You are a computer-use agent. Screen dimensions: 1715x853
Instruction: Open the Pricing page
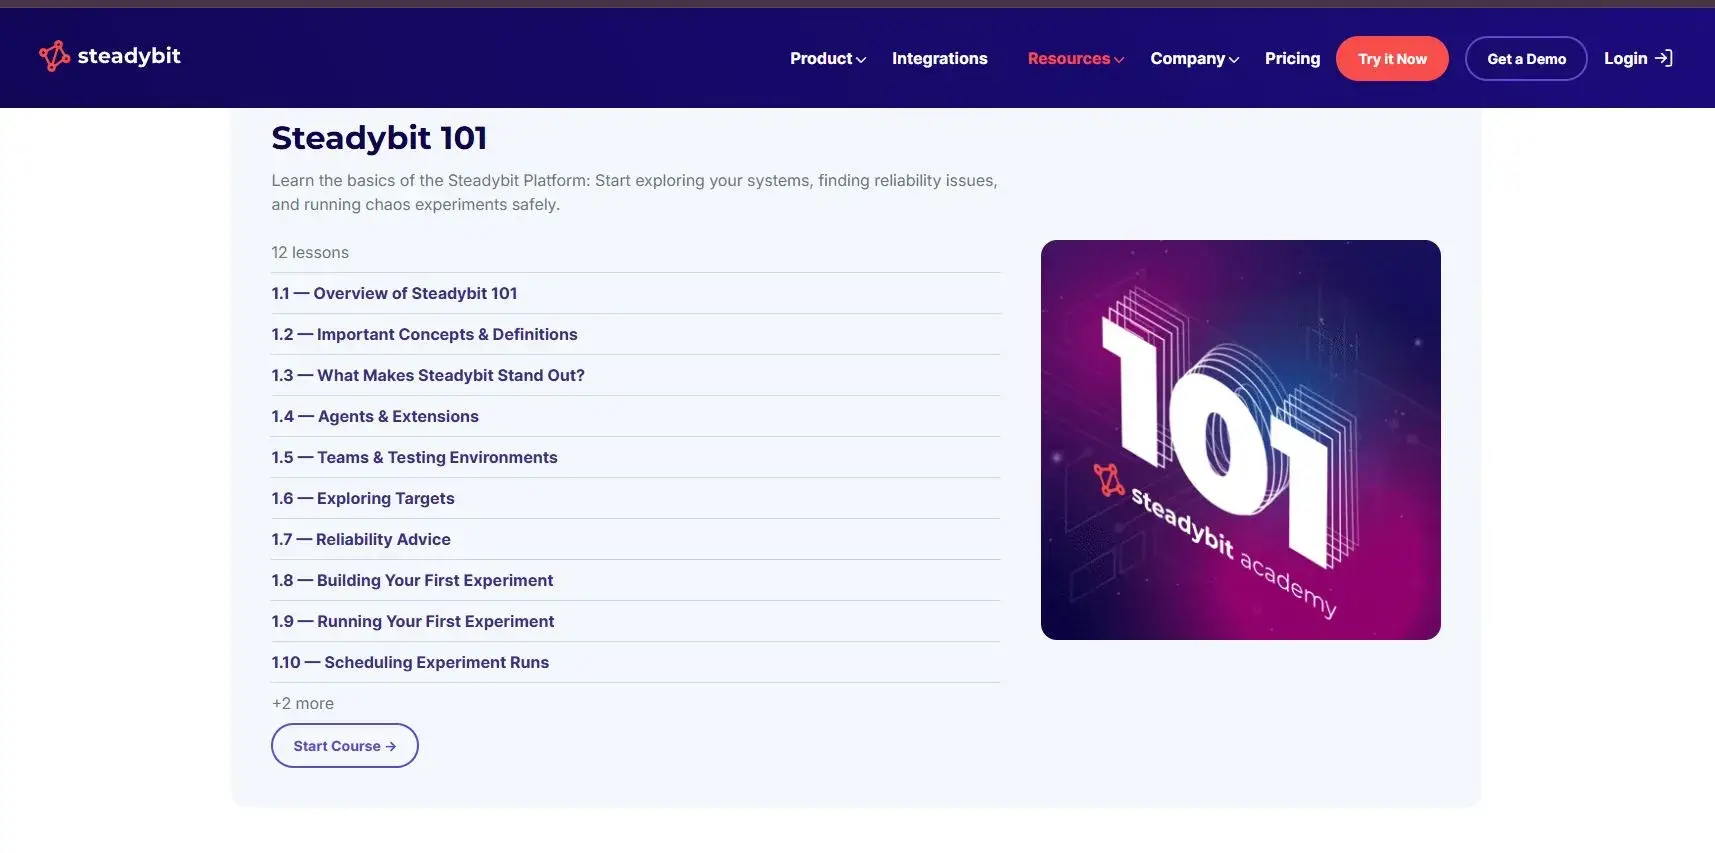coord(1292,58)
